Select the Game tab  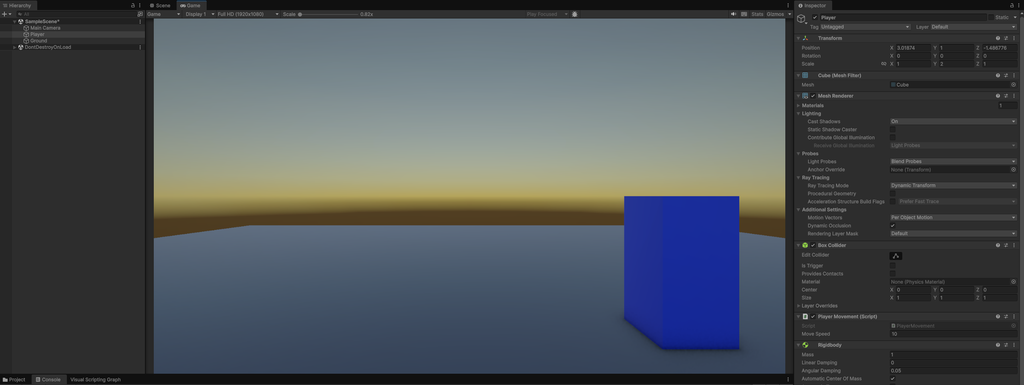[191, 5]
